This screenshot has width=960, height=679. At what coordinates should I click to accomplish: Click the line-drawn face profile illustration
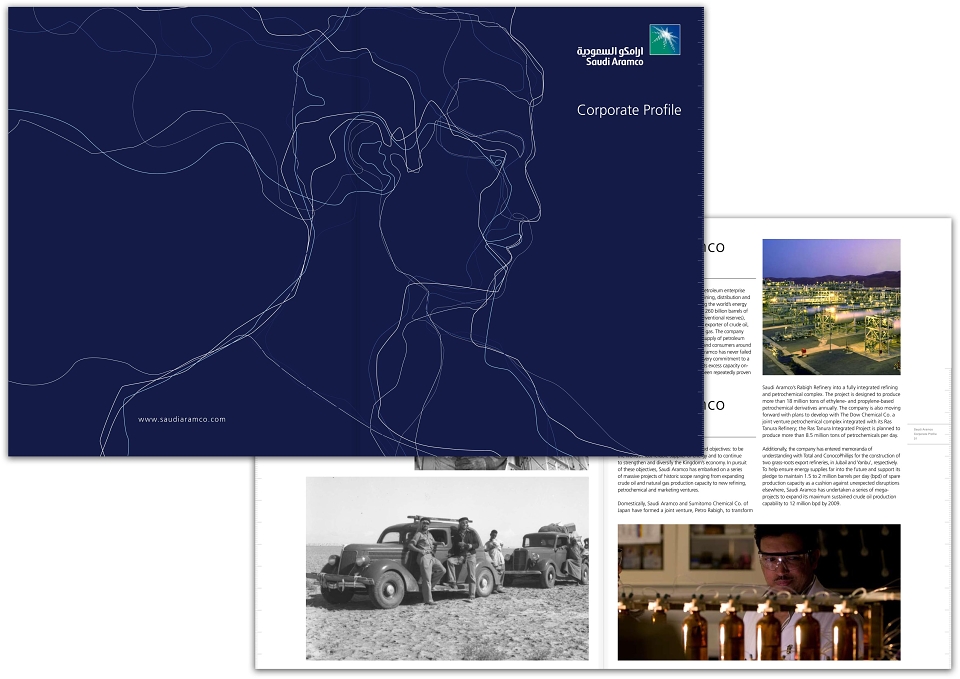point(416,233)
